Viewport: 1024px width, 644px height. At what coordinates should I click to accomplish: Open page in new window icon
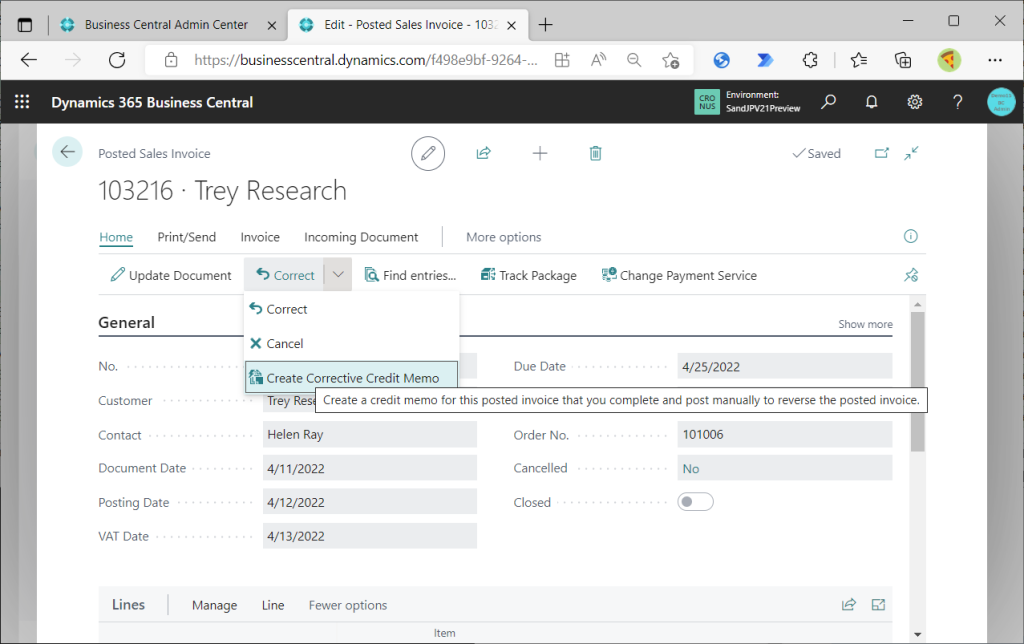[882, 153]
